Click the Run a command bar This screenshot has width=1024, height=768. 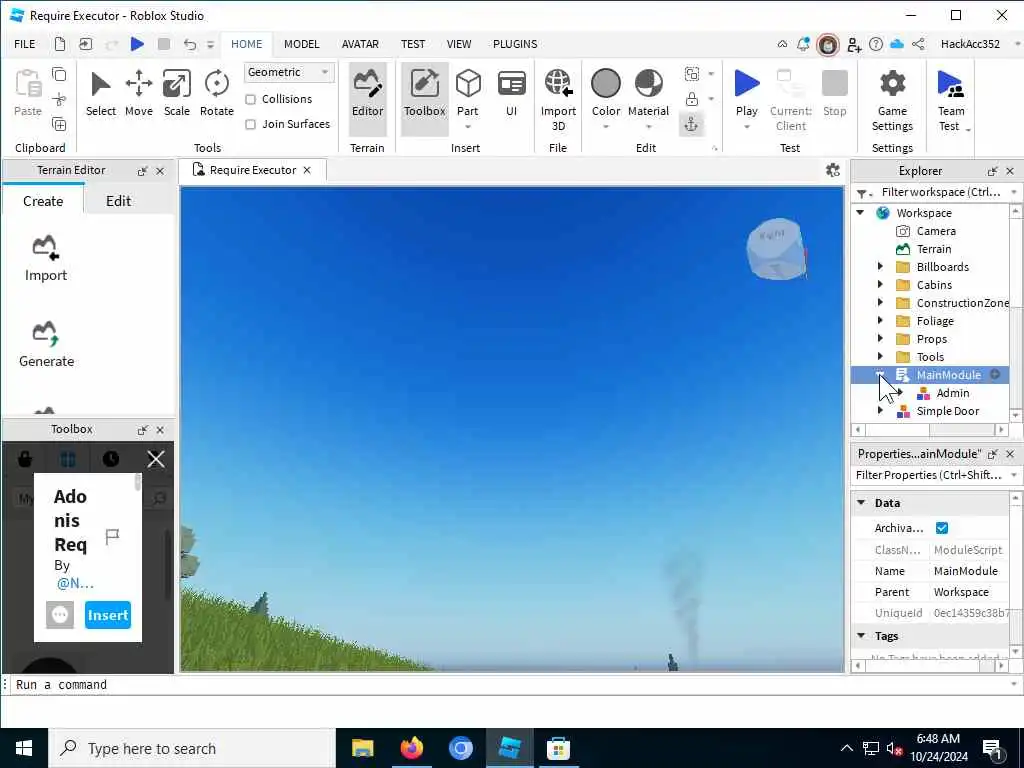pos(509,684)
